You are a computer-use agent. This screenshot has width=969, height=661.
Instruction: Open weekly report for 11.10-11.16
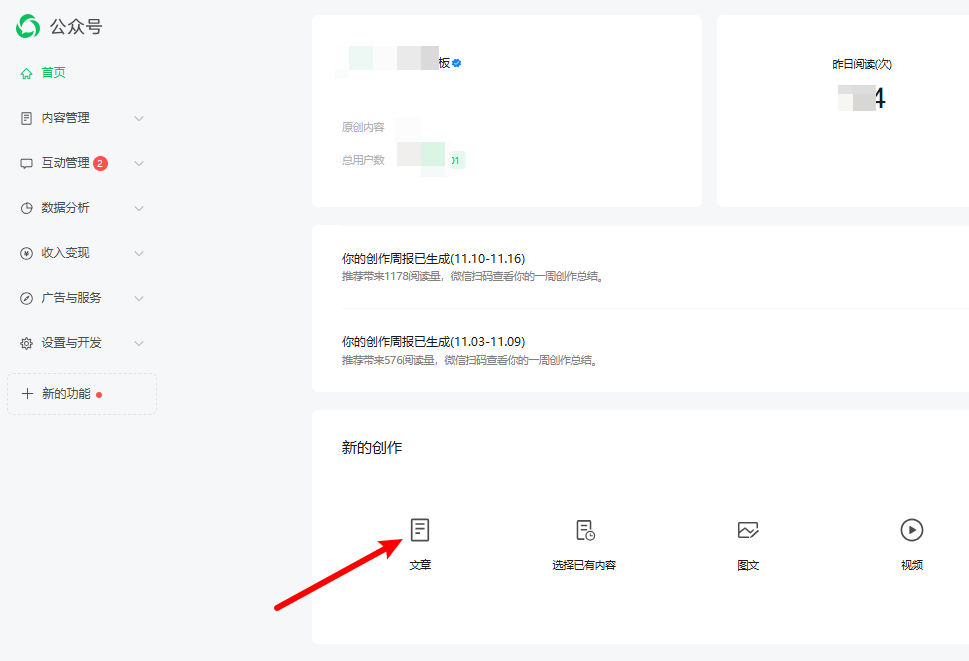pyautogui.click(x=433, y=259)
